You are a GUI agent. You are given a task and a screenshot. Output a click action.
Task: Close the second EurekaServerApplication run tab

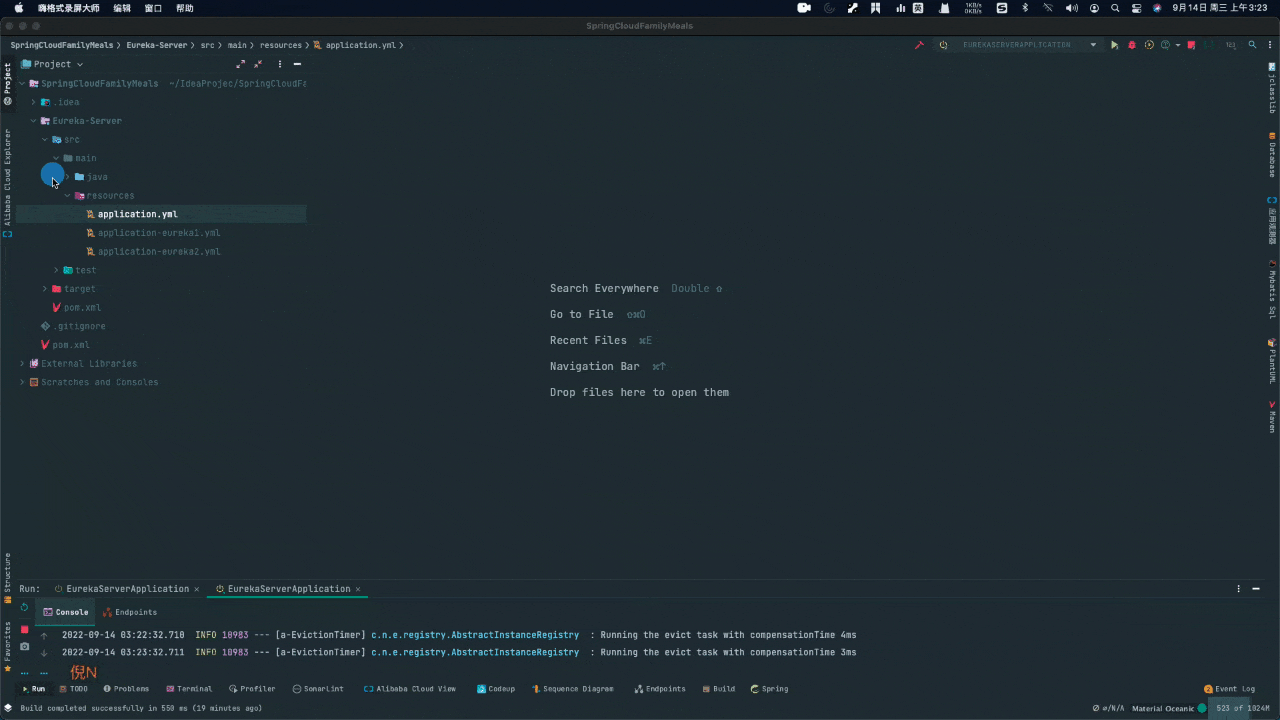pyautogui.click(x=358, y=589)
